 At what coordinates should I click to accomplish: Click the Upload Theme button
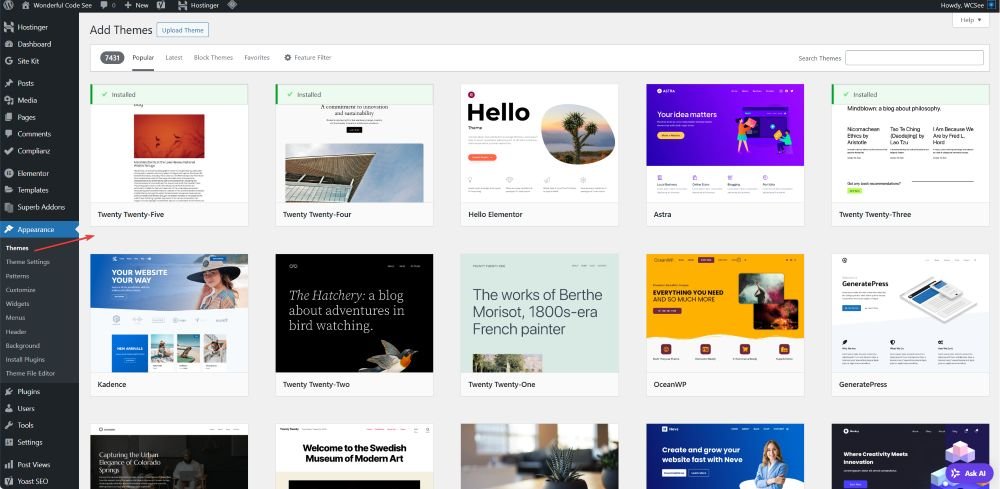point(182,30)
